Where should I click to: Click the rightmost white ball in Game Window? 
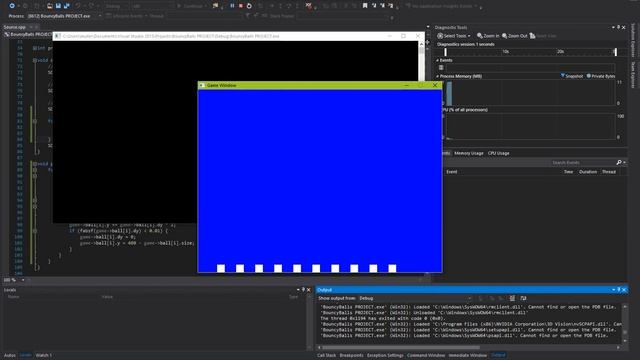(x=392, y=268)
